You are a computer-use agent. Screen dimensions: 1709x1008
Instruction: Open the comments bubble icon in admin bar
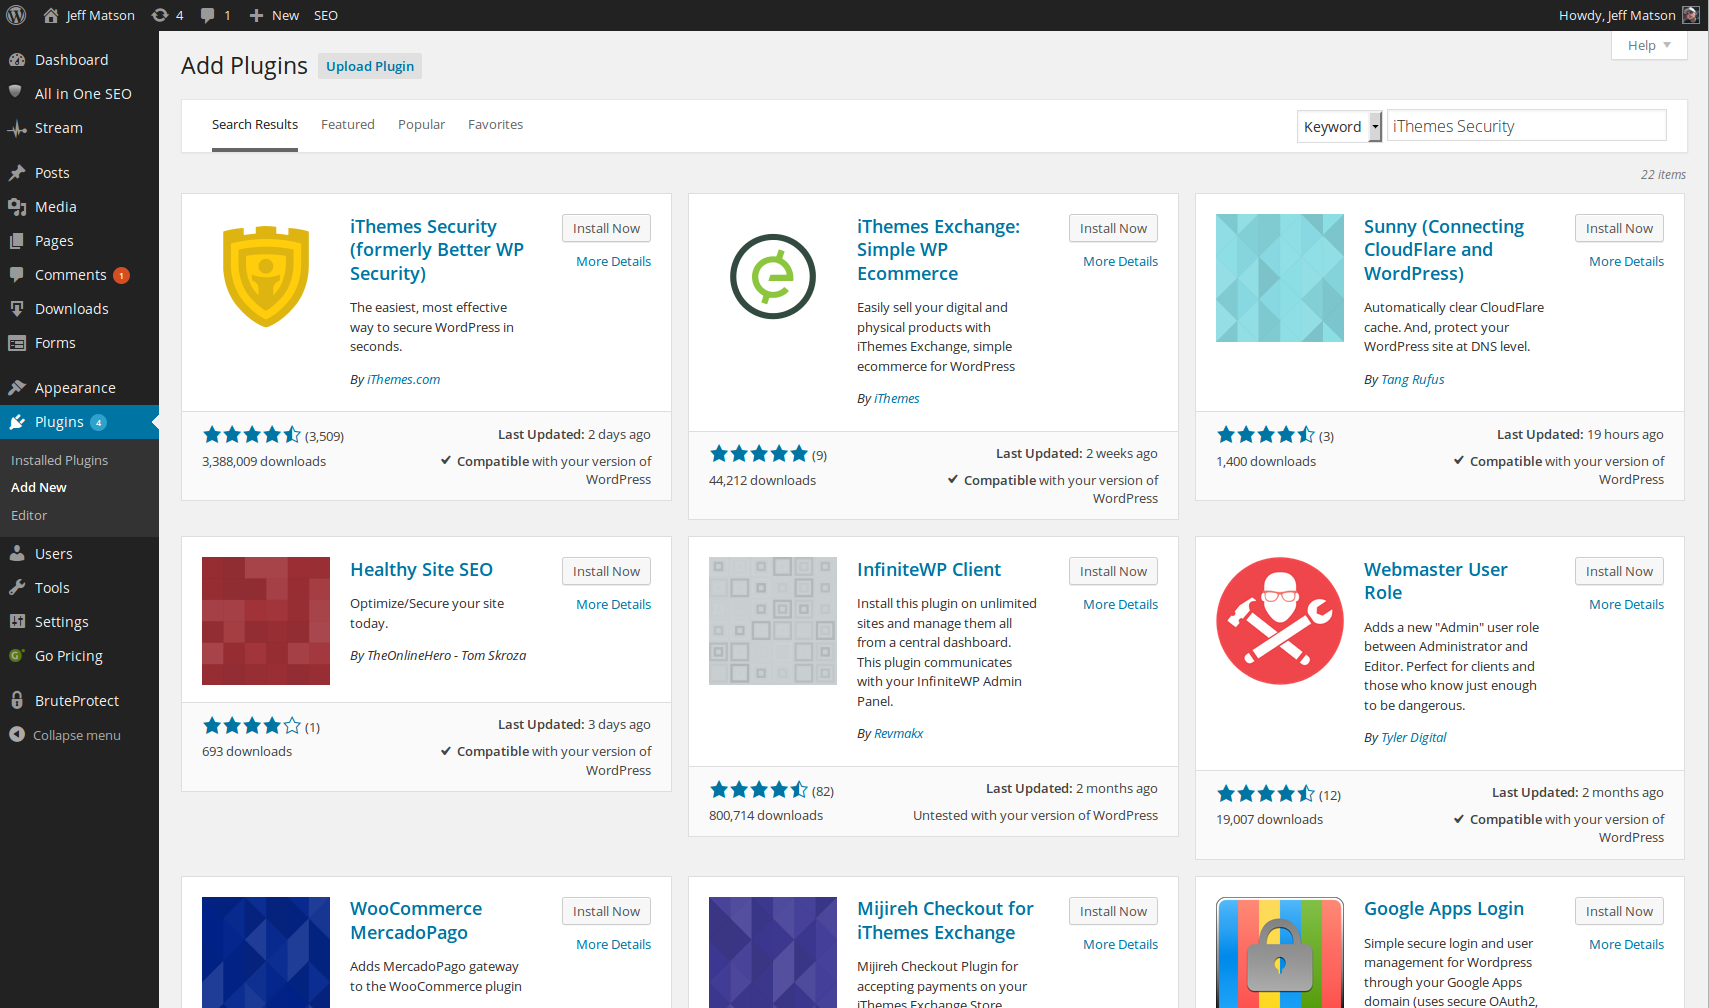(x=207, y=15)
